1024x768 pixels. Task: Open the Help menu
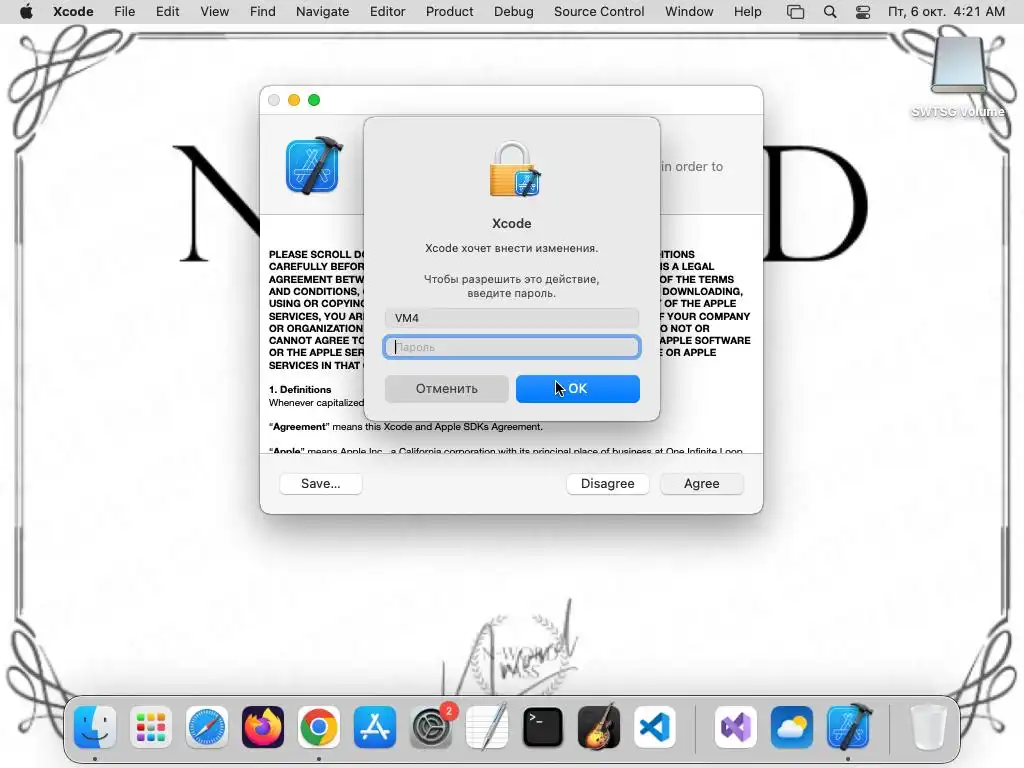pyautogui.click(x=748, y=12)
